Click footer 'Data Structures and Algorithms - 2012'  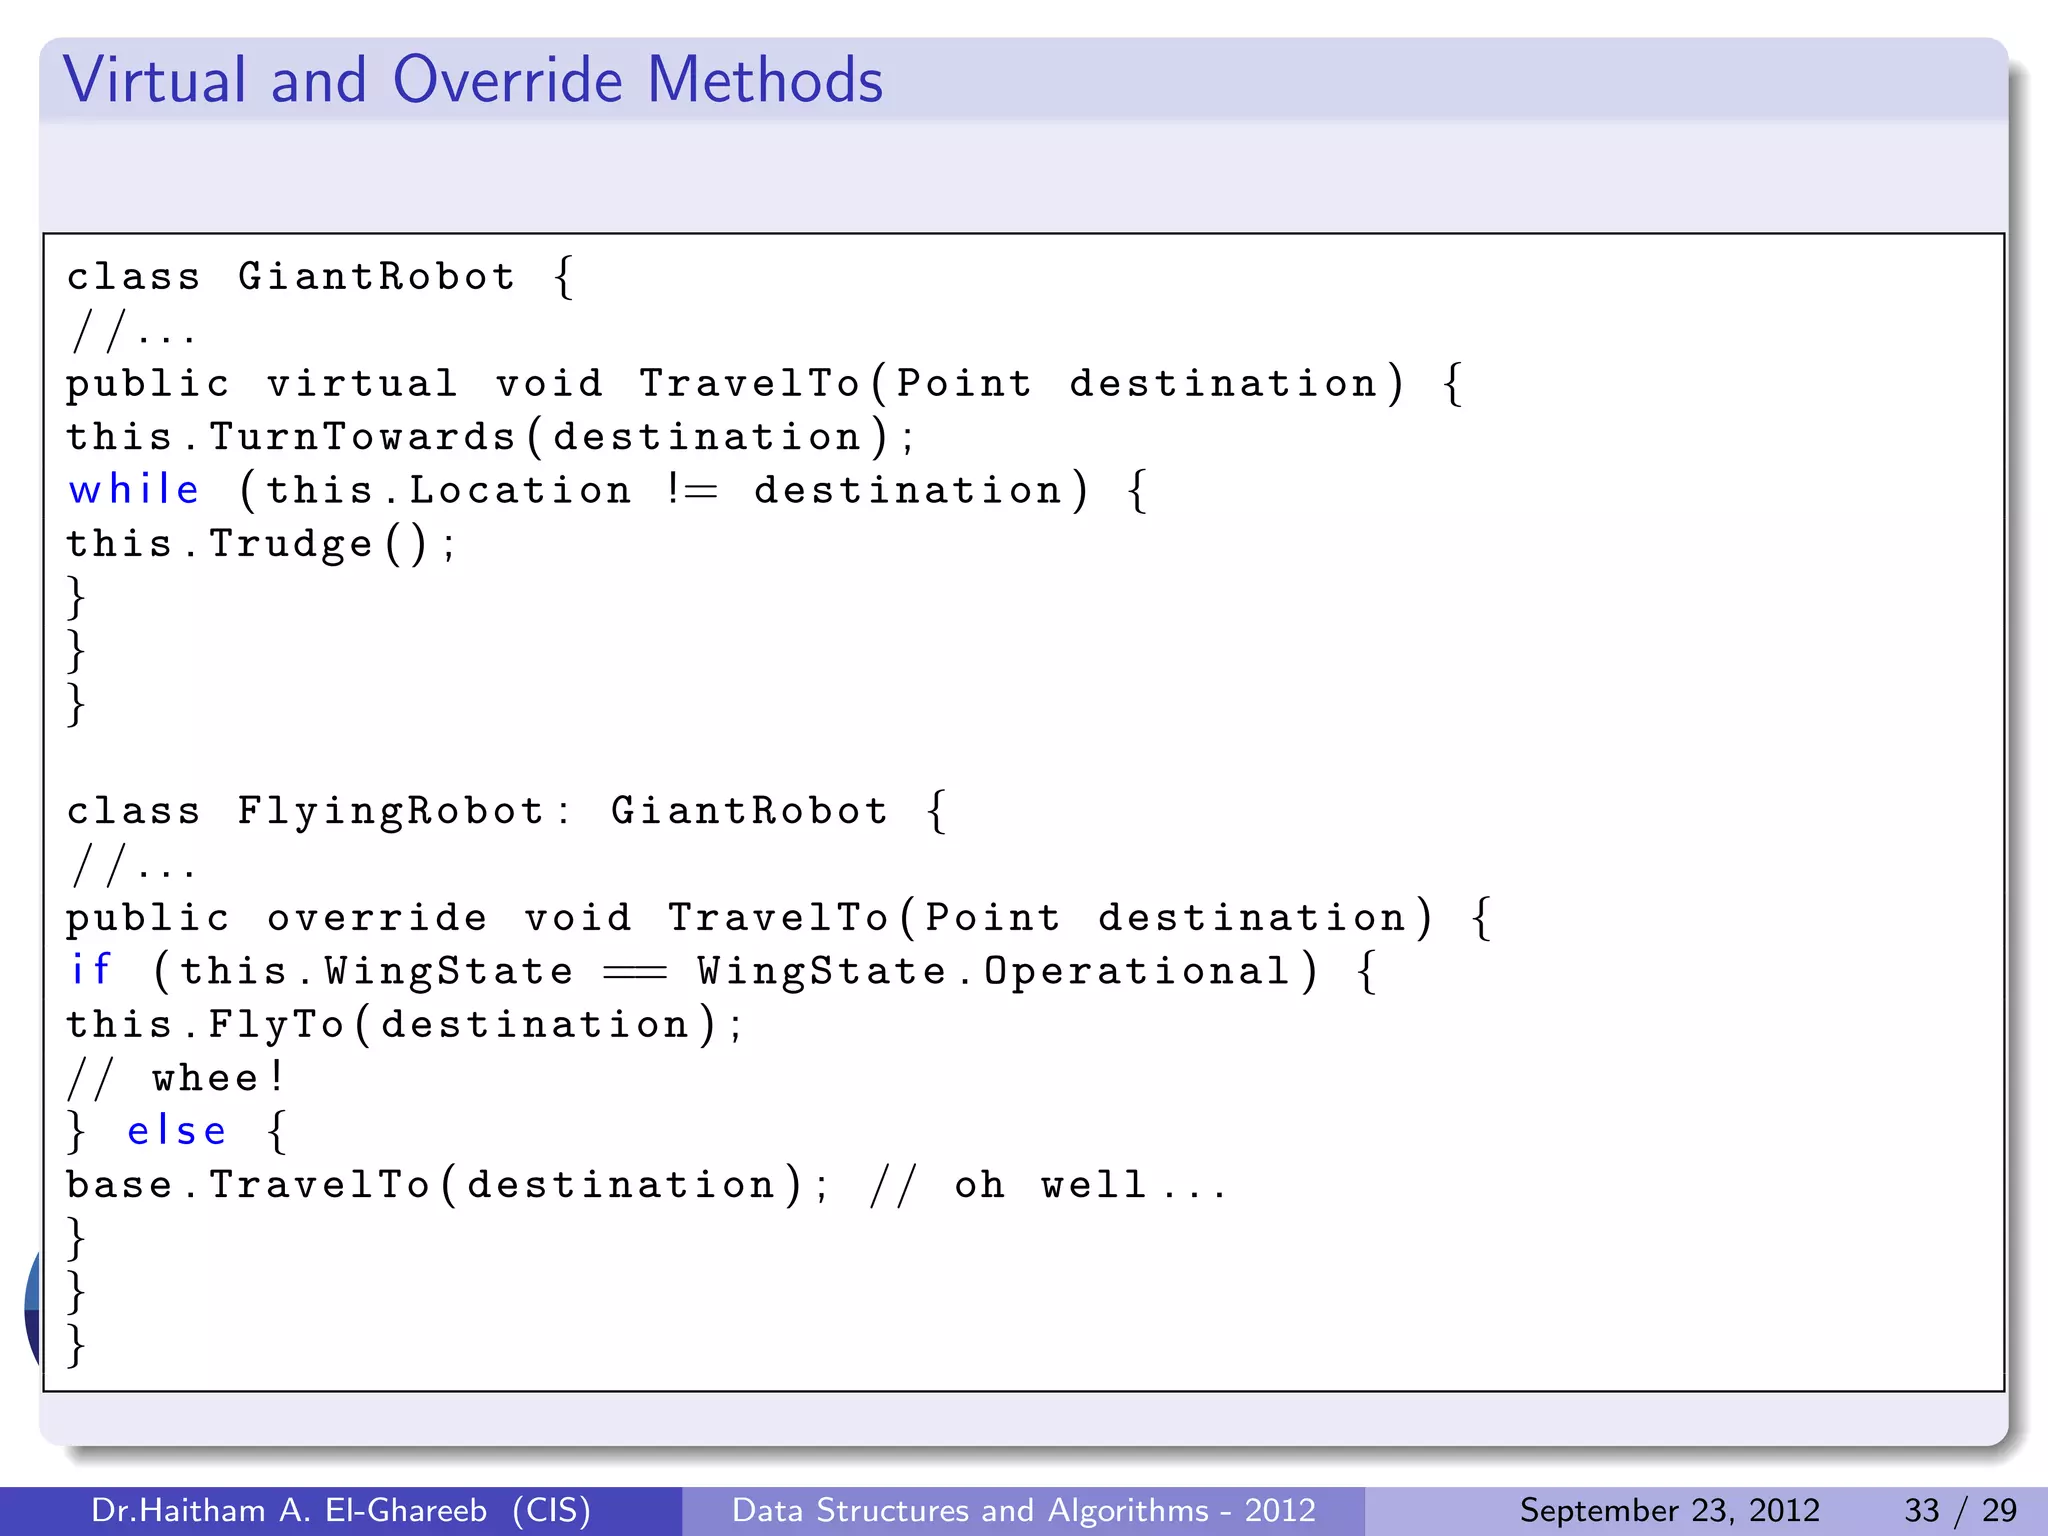point(1024,1510)
